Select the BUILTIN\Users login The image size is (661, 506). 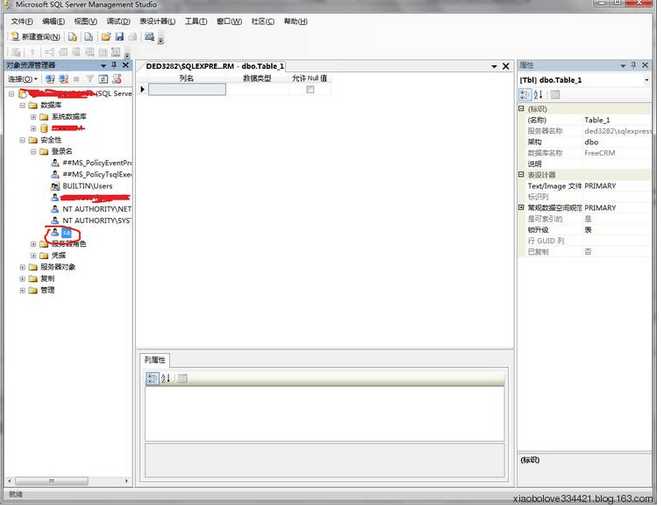click(x=87, y=186)
